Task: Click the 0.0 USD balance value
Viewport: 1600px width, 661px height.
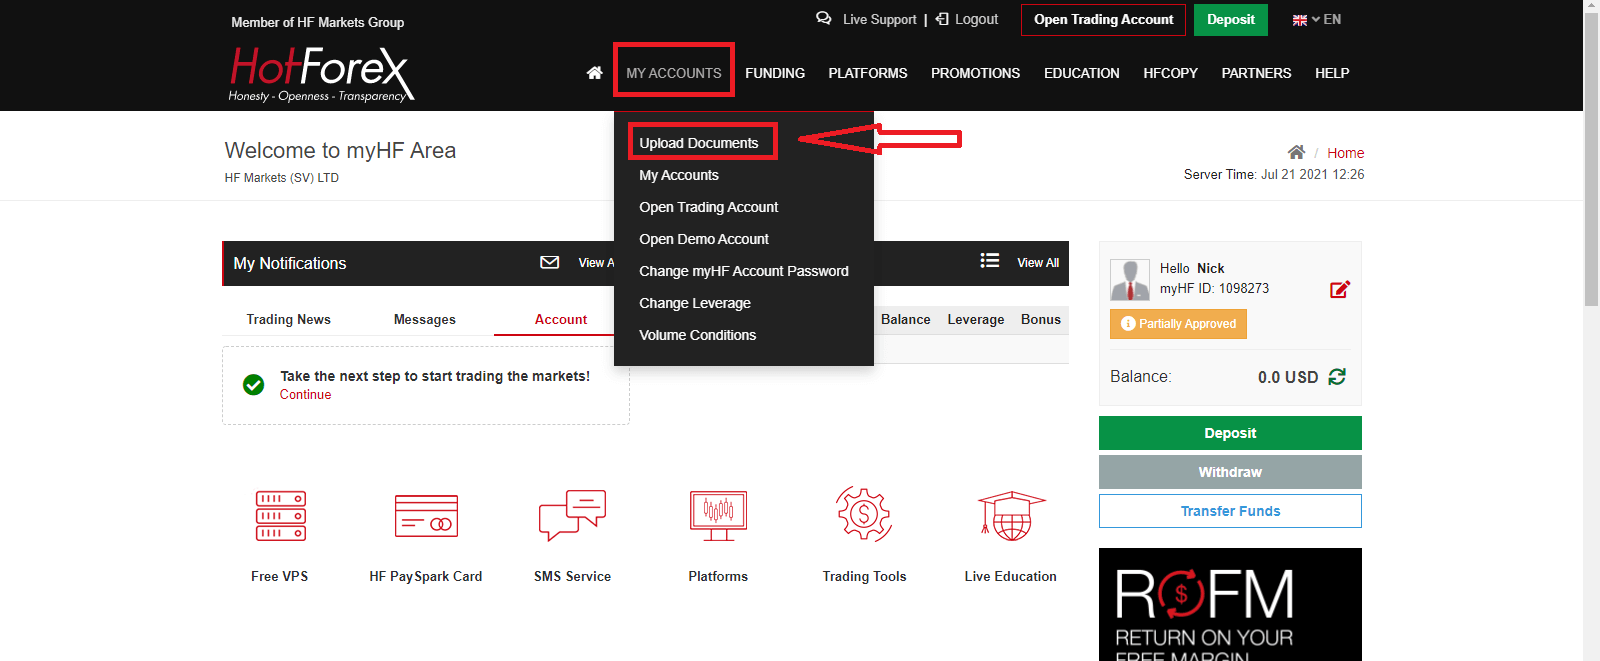Action: click(1288, 377)
